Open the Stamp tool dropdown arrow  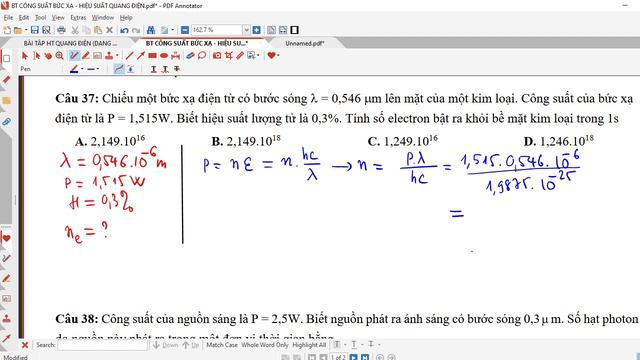117,56
